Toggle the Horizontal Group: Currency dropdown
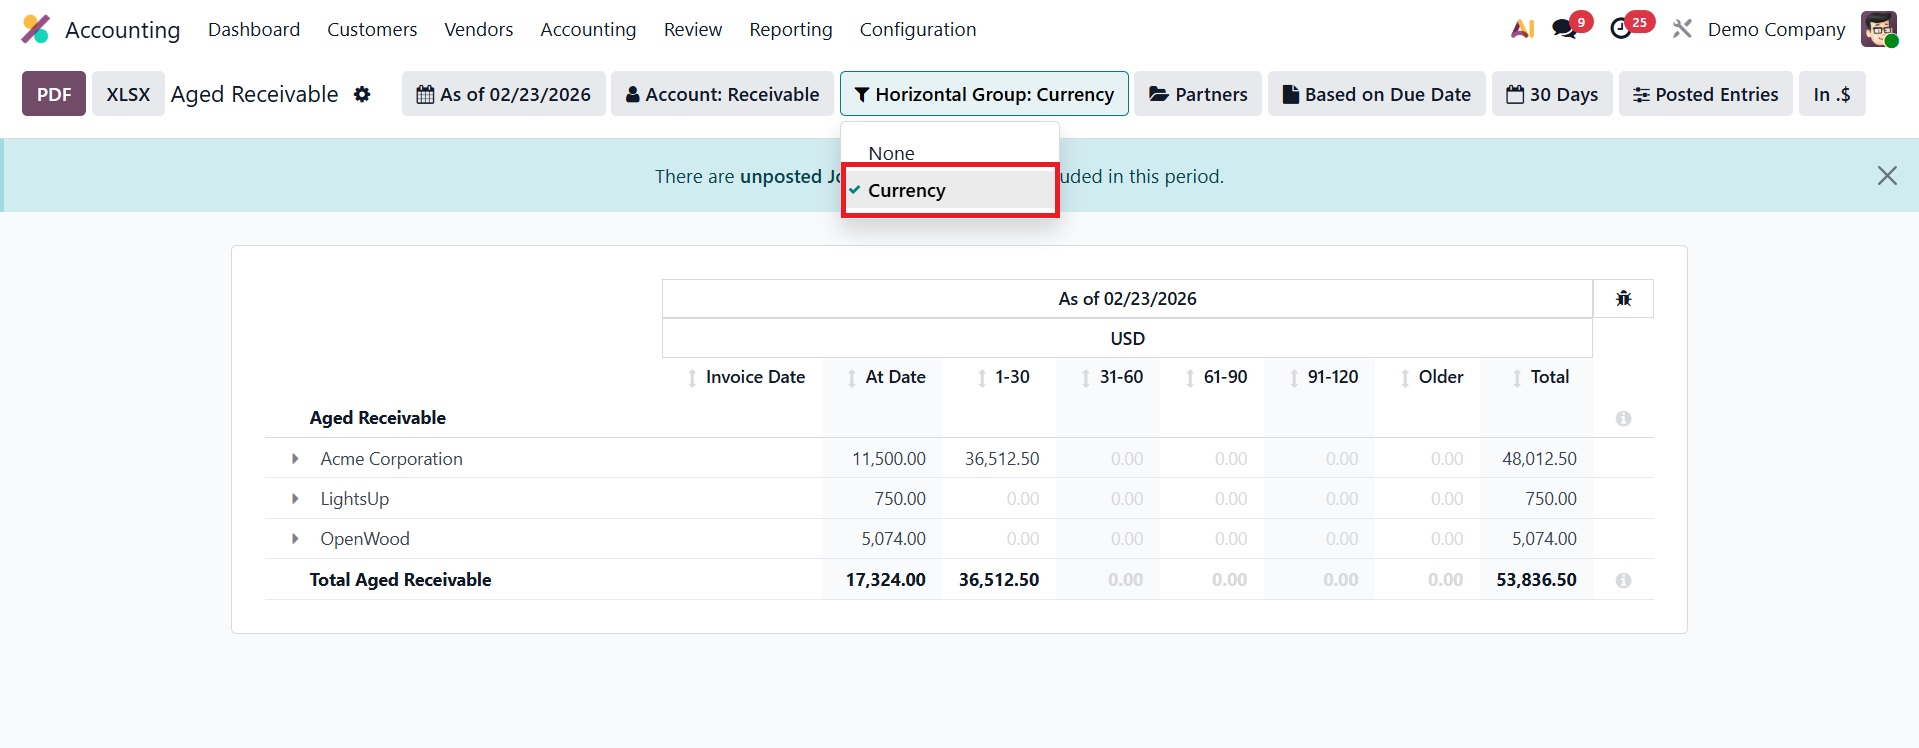Viewport: 1919px width, 748px height. pyautogui.click(x=984, y=94)
